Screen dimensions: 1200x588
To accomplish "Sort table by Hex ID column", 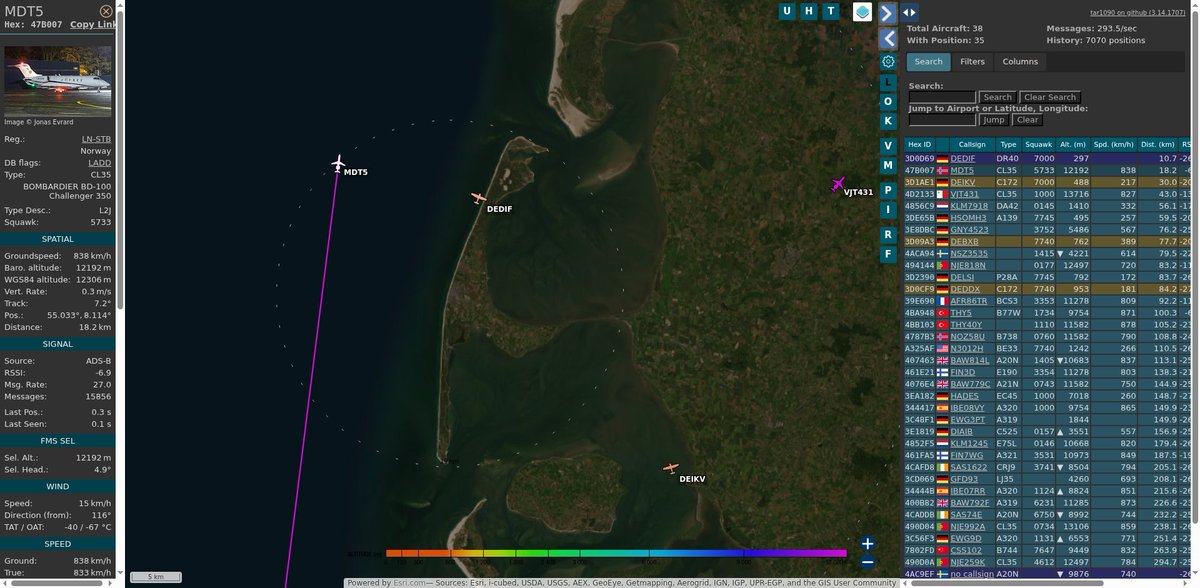I will (919, 145).
